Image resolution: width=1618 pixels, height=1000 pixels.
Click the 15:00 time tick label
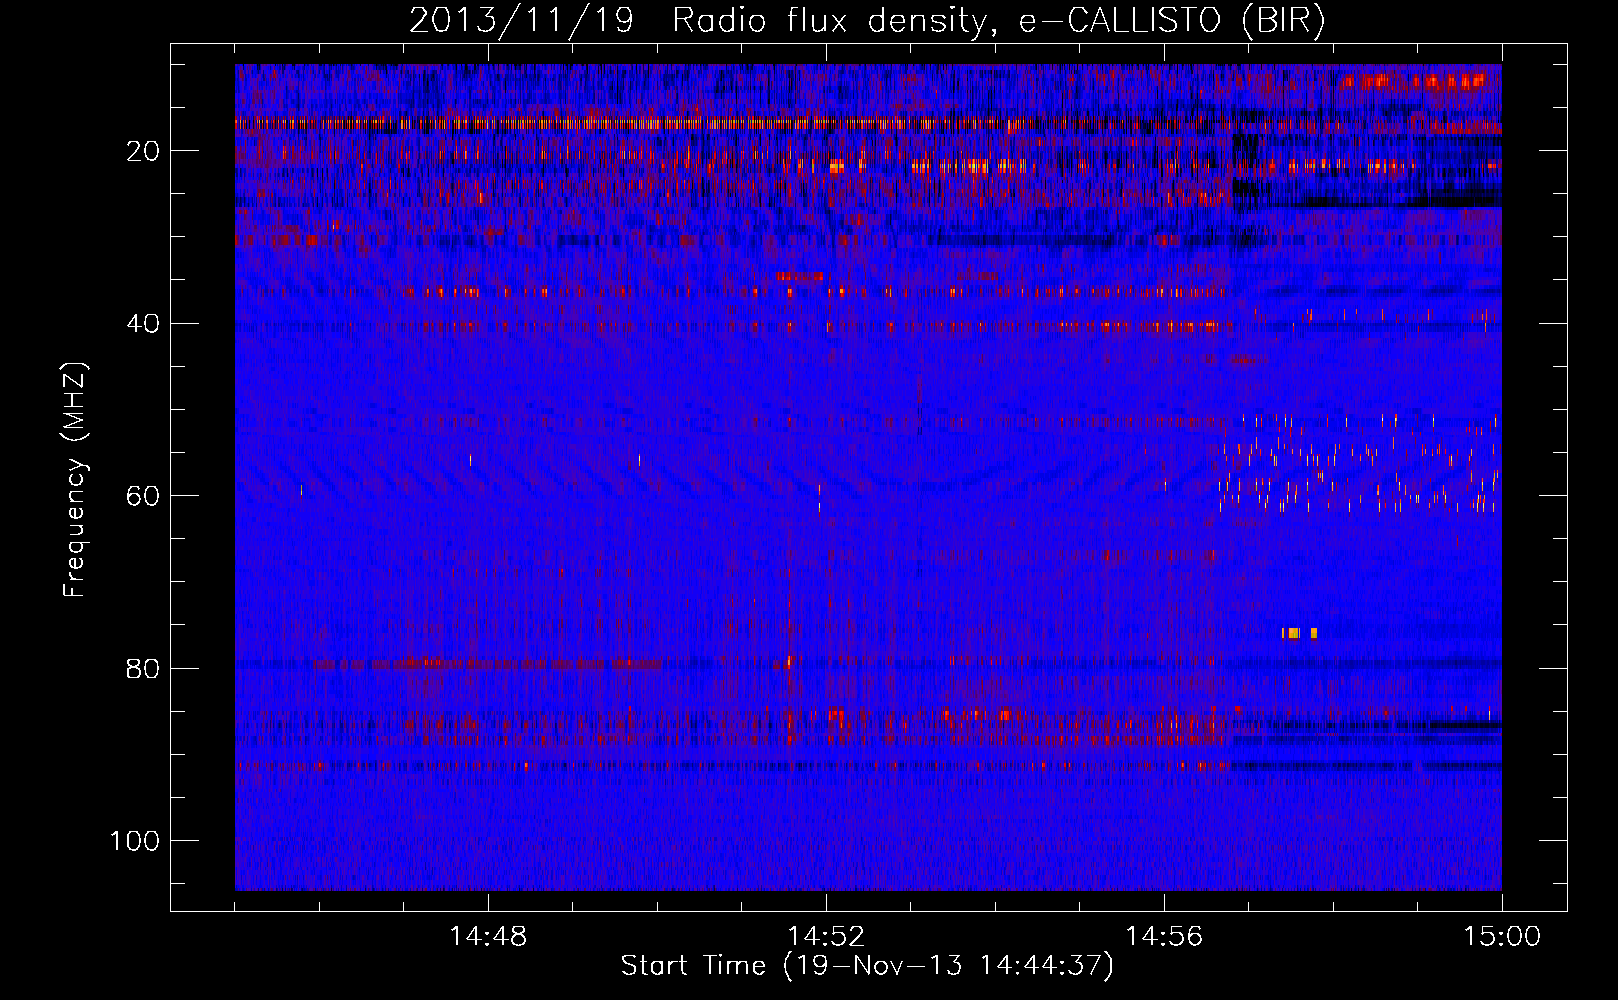point(1502,937)
